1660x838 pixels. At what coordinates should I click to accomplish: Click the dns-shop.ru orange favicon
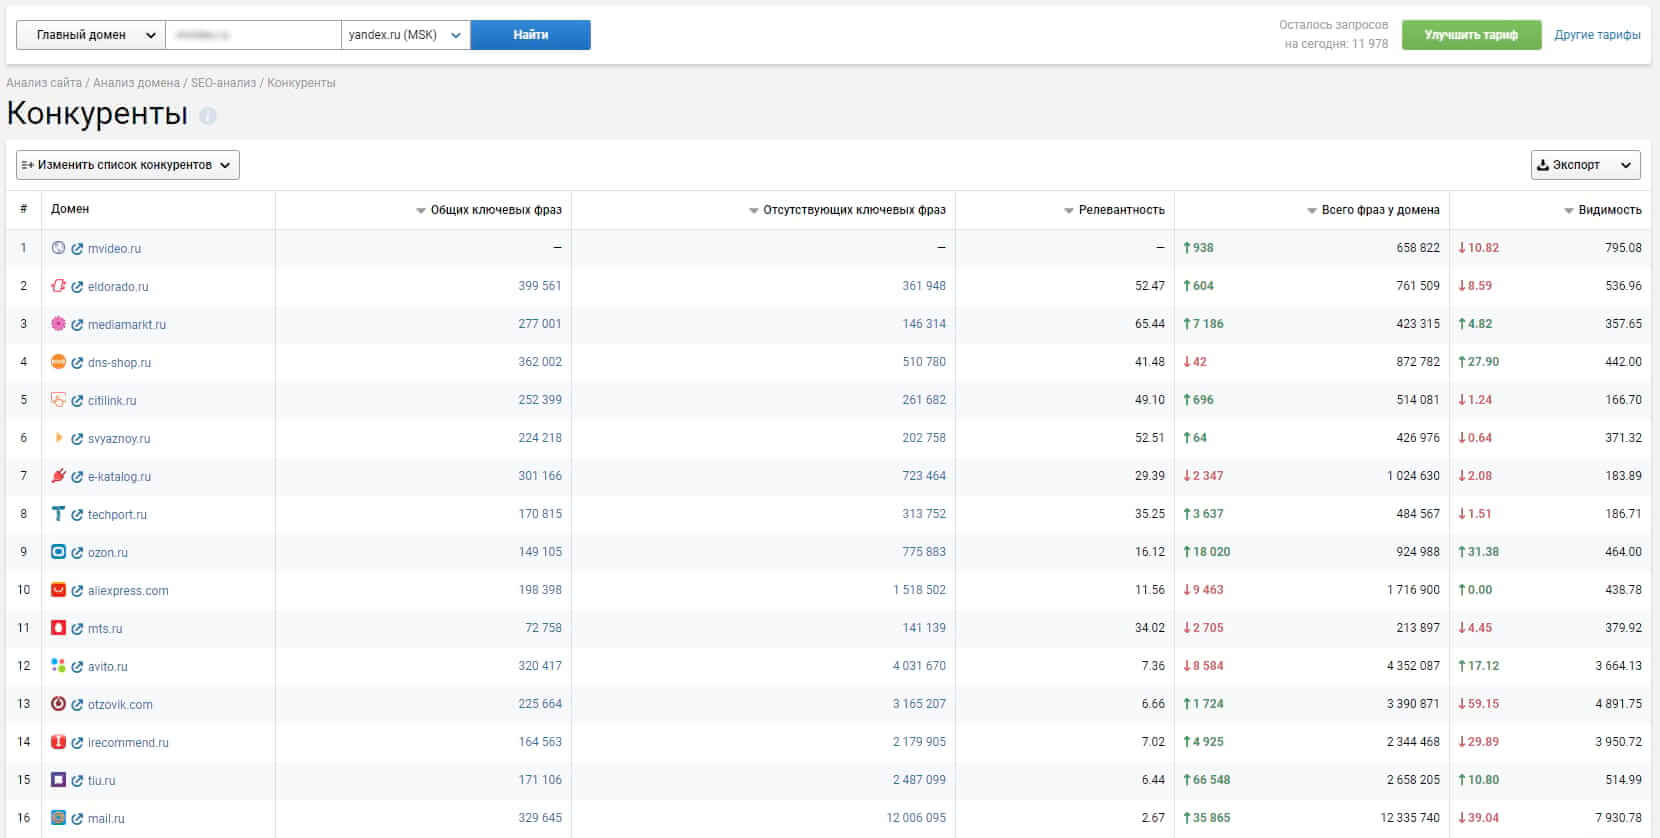58,362
